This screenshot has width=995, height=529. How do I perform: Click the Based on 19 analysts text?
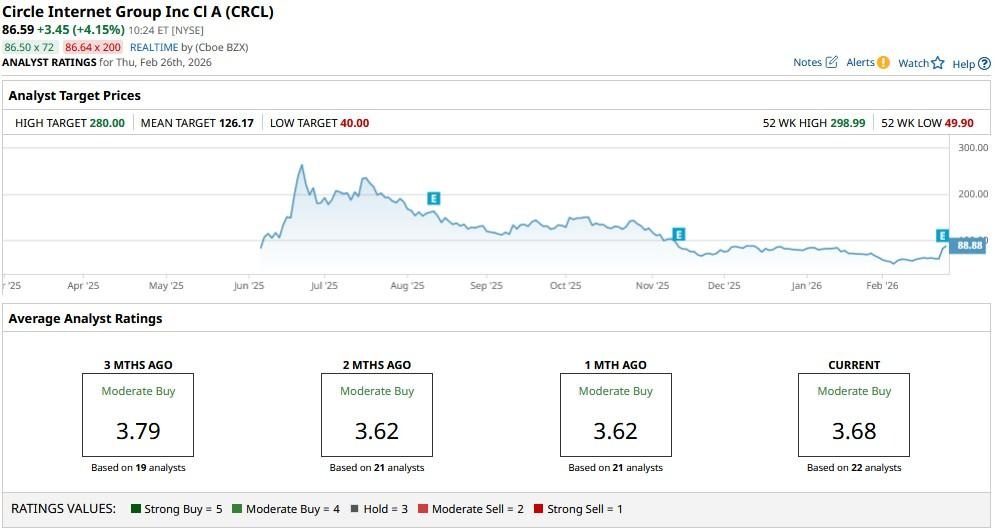click(x=138, y=467)
